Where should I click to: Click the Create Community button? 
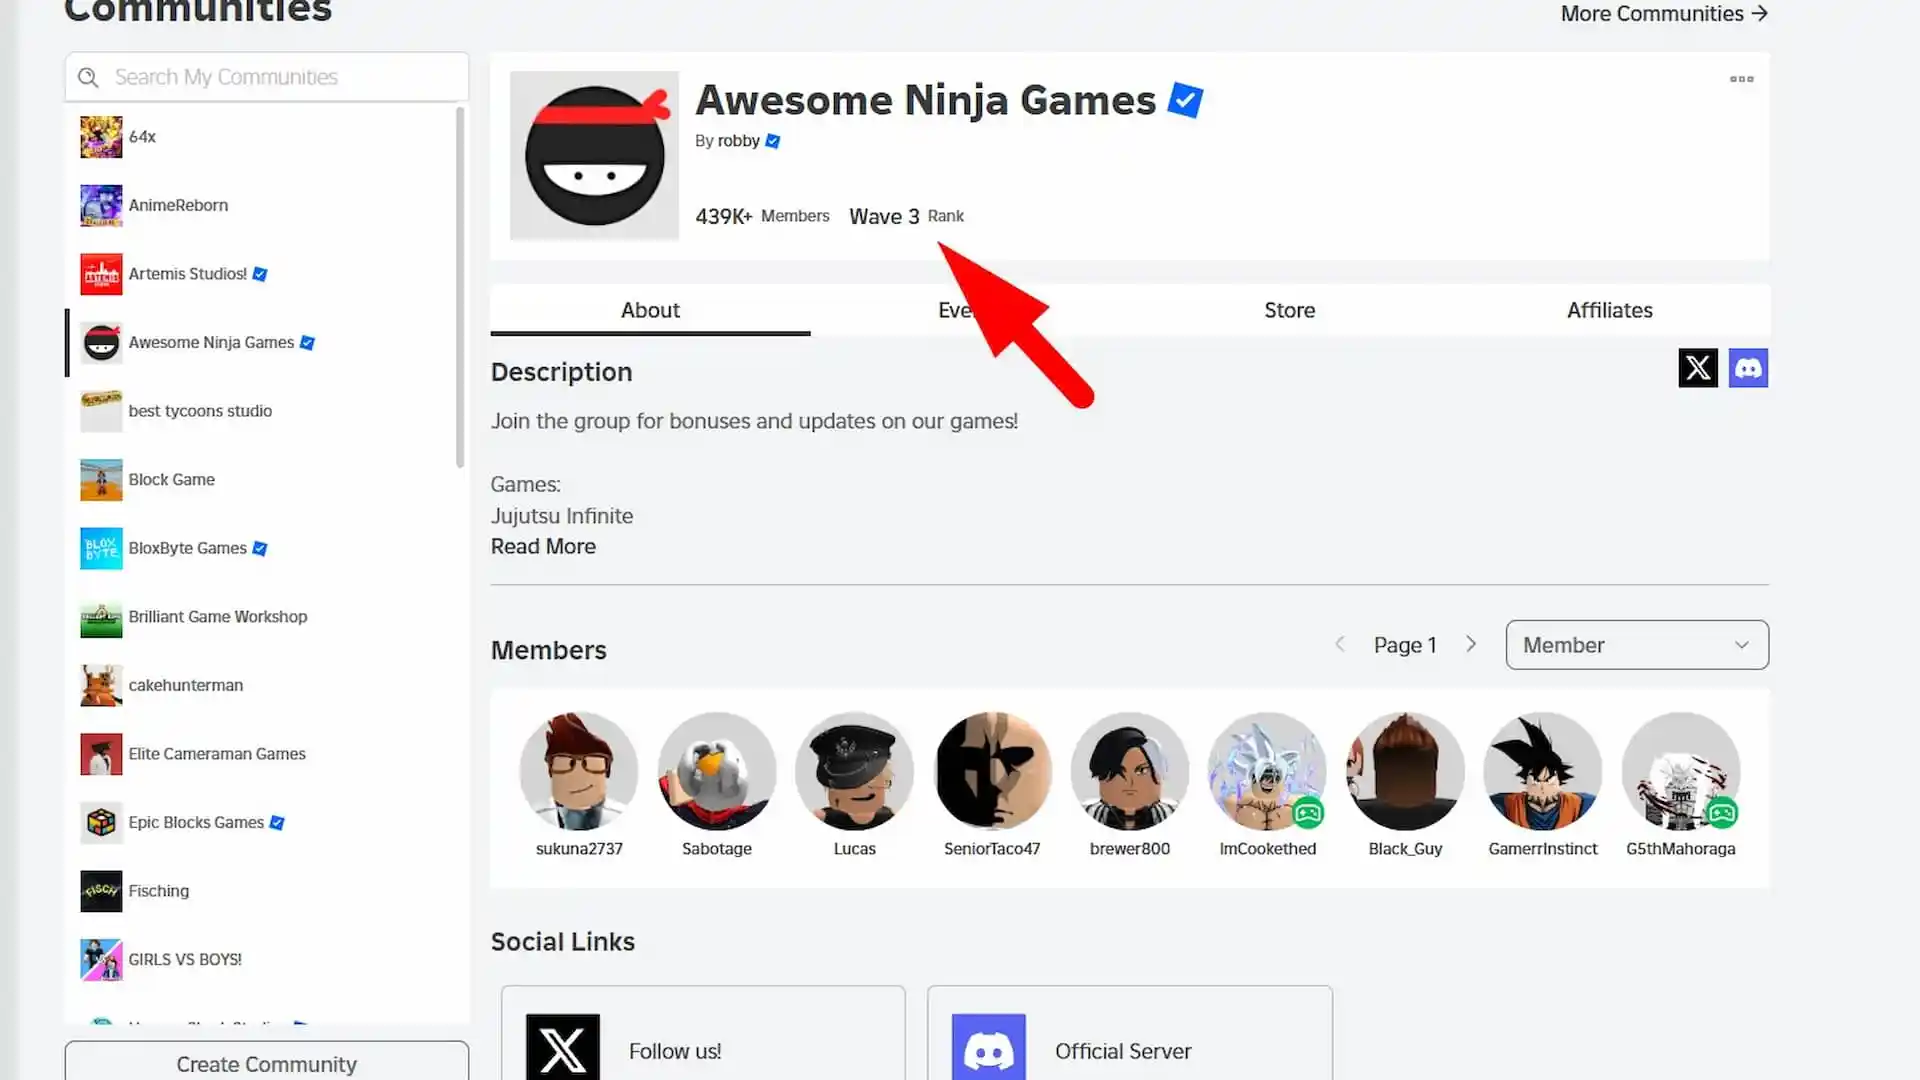[x=265, y=1063]
